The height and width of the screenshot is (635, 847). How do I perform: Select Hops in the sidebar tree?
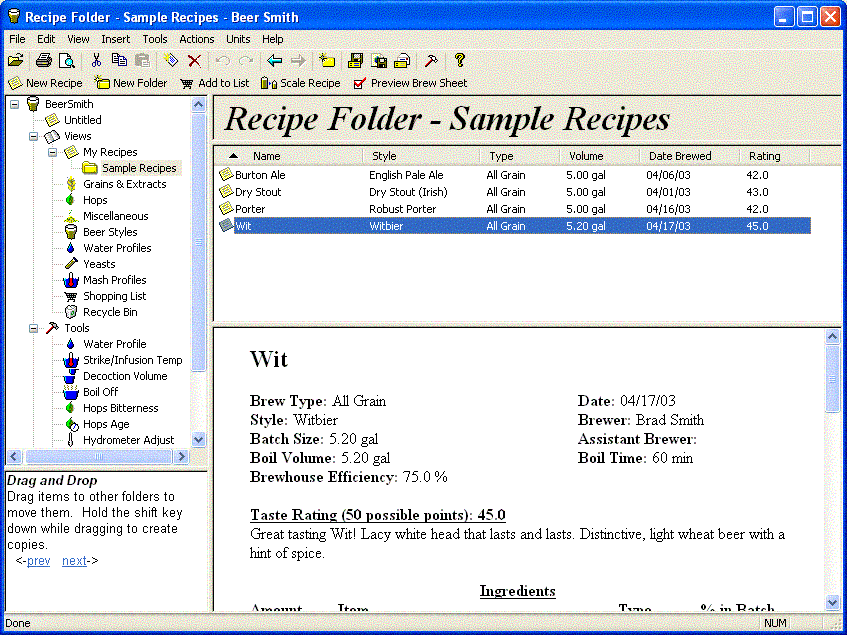tap(95, 200)
